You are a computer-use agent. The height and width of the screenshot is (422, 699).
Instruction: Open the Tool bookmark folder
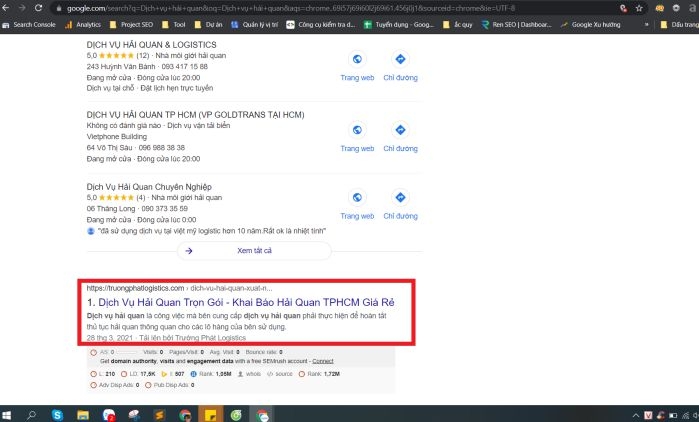174,25
